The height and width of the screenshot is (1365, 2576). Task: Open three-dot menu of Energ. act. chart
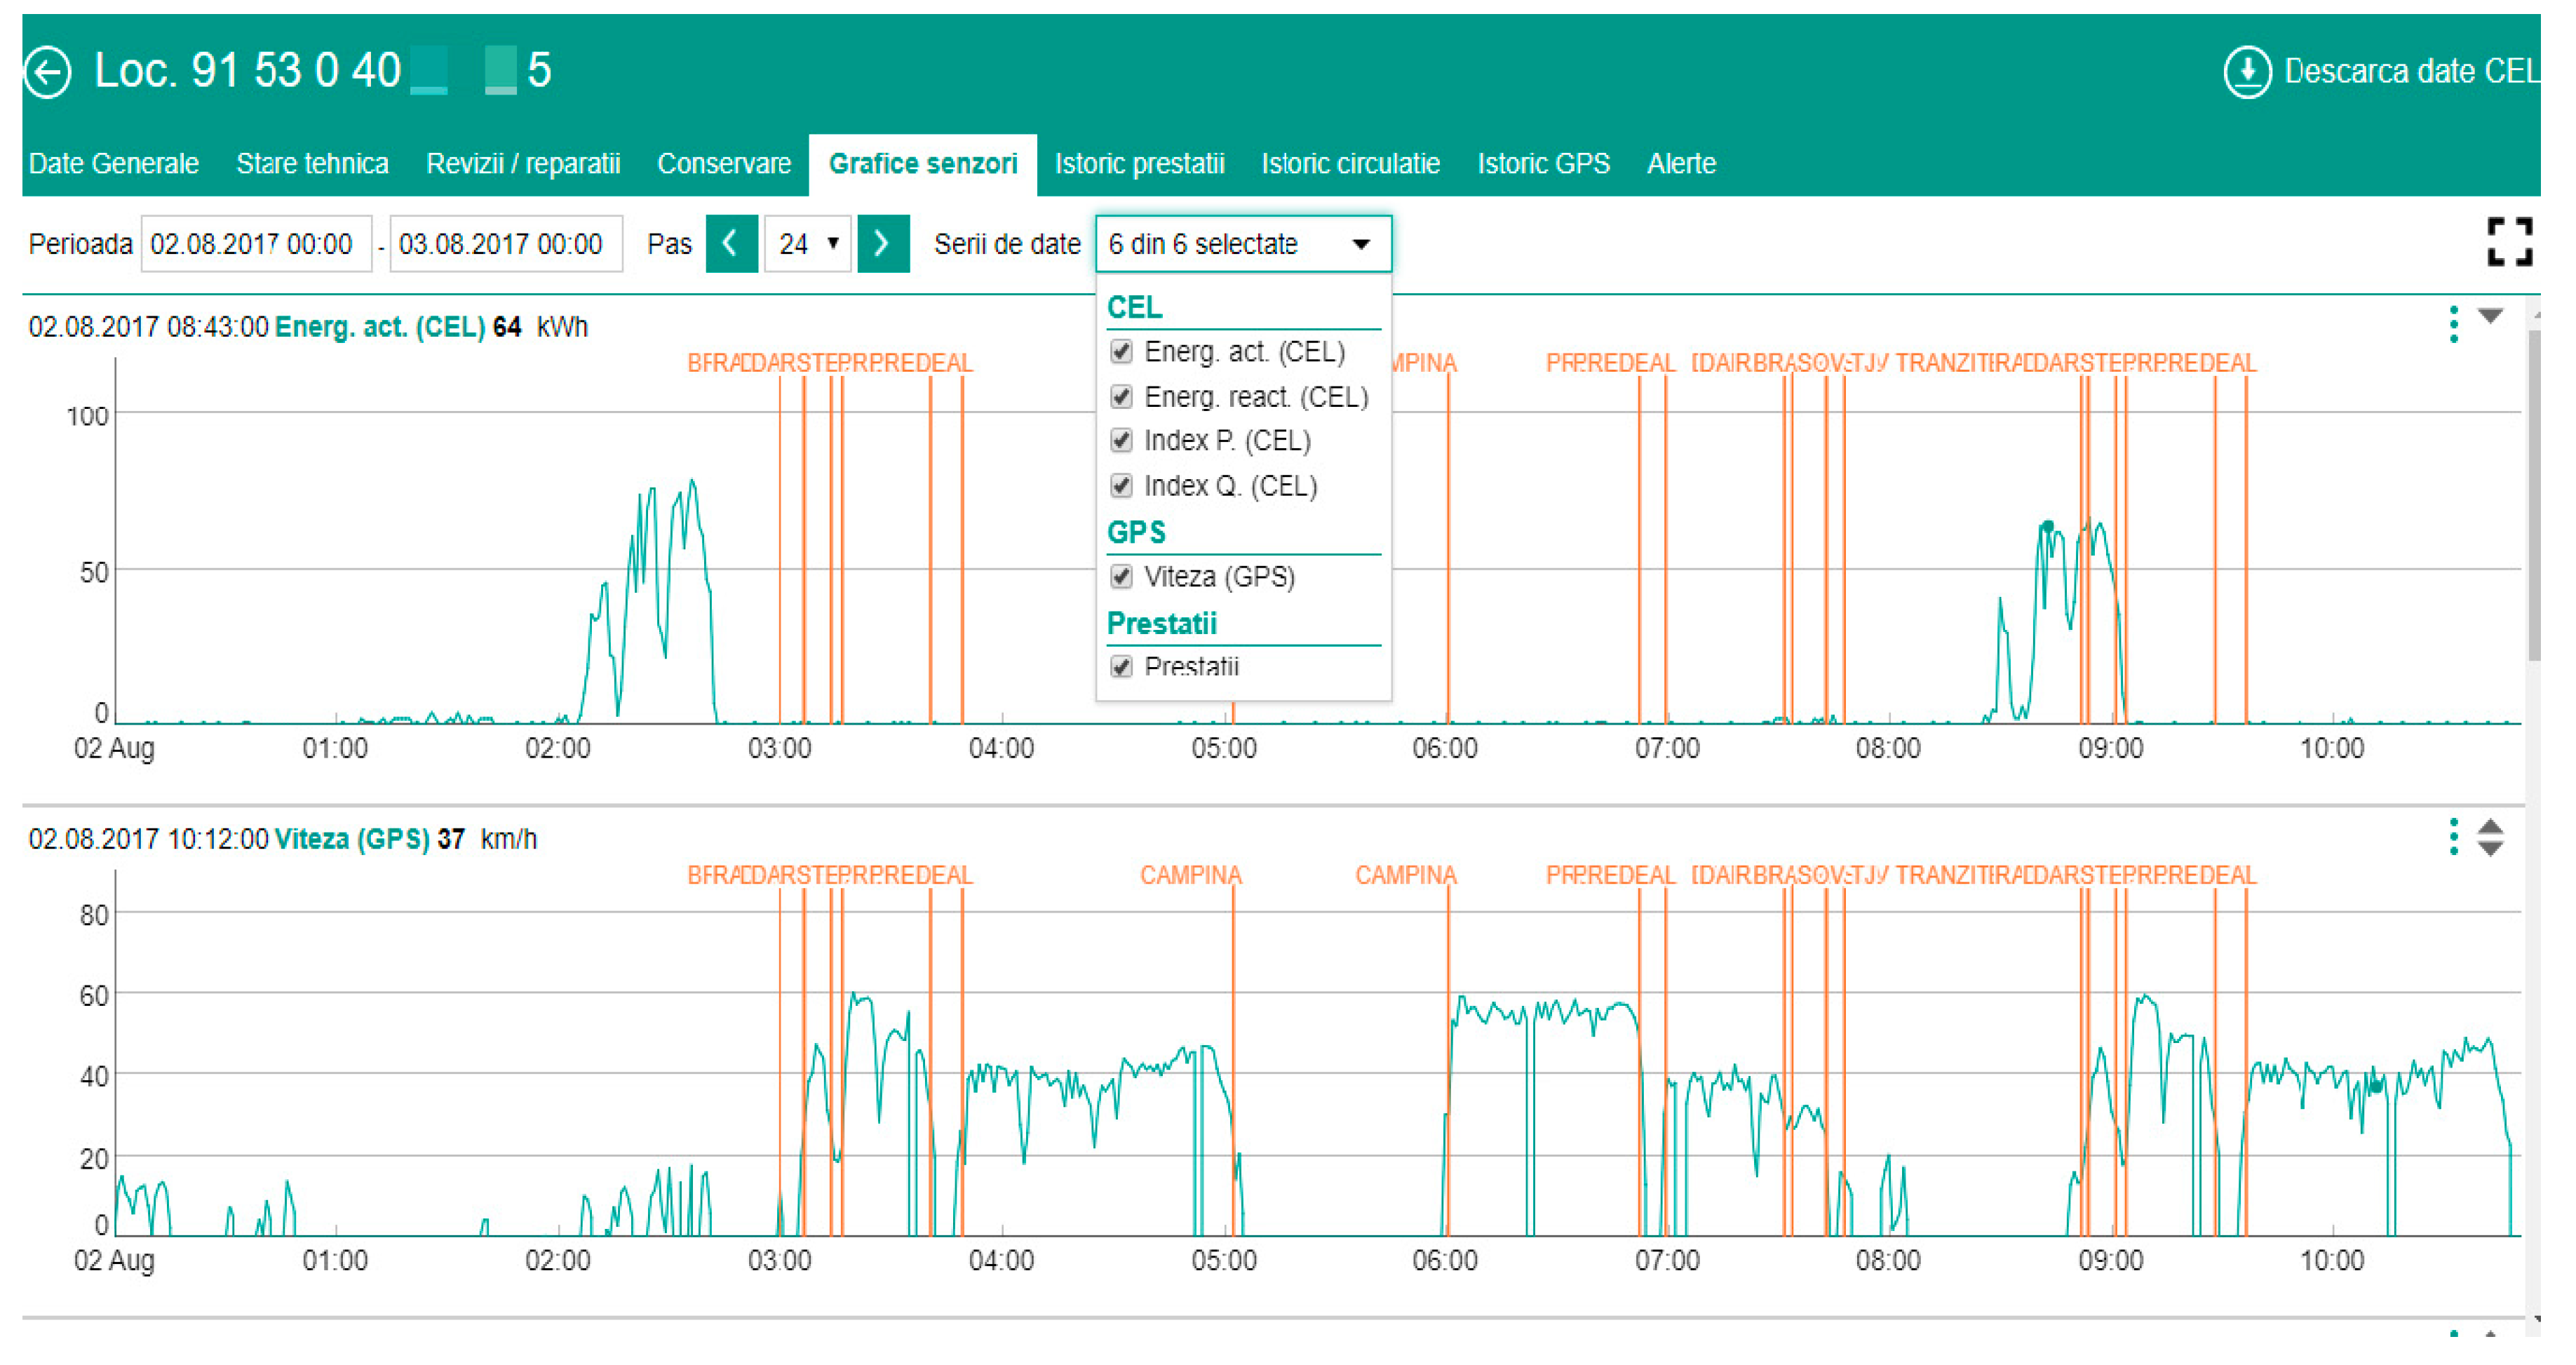[2453, 324]
